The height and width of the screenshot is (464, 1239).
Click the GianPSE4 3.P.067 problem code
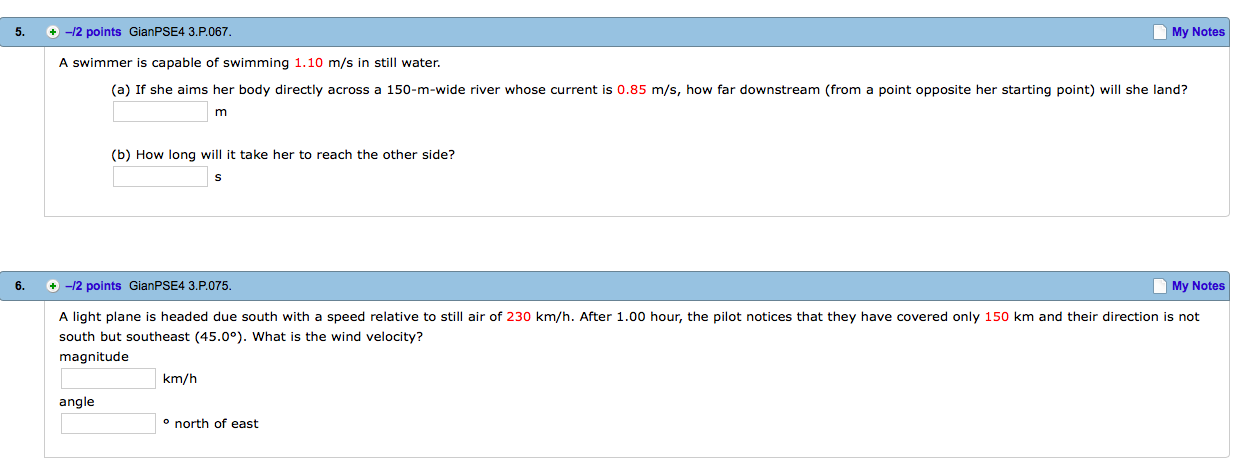[x=180, y=32]
